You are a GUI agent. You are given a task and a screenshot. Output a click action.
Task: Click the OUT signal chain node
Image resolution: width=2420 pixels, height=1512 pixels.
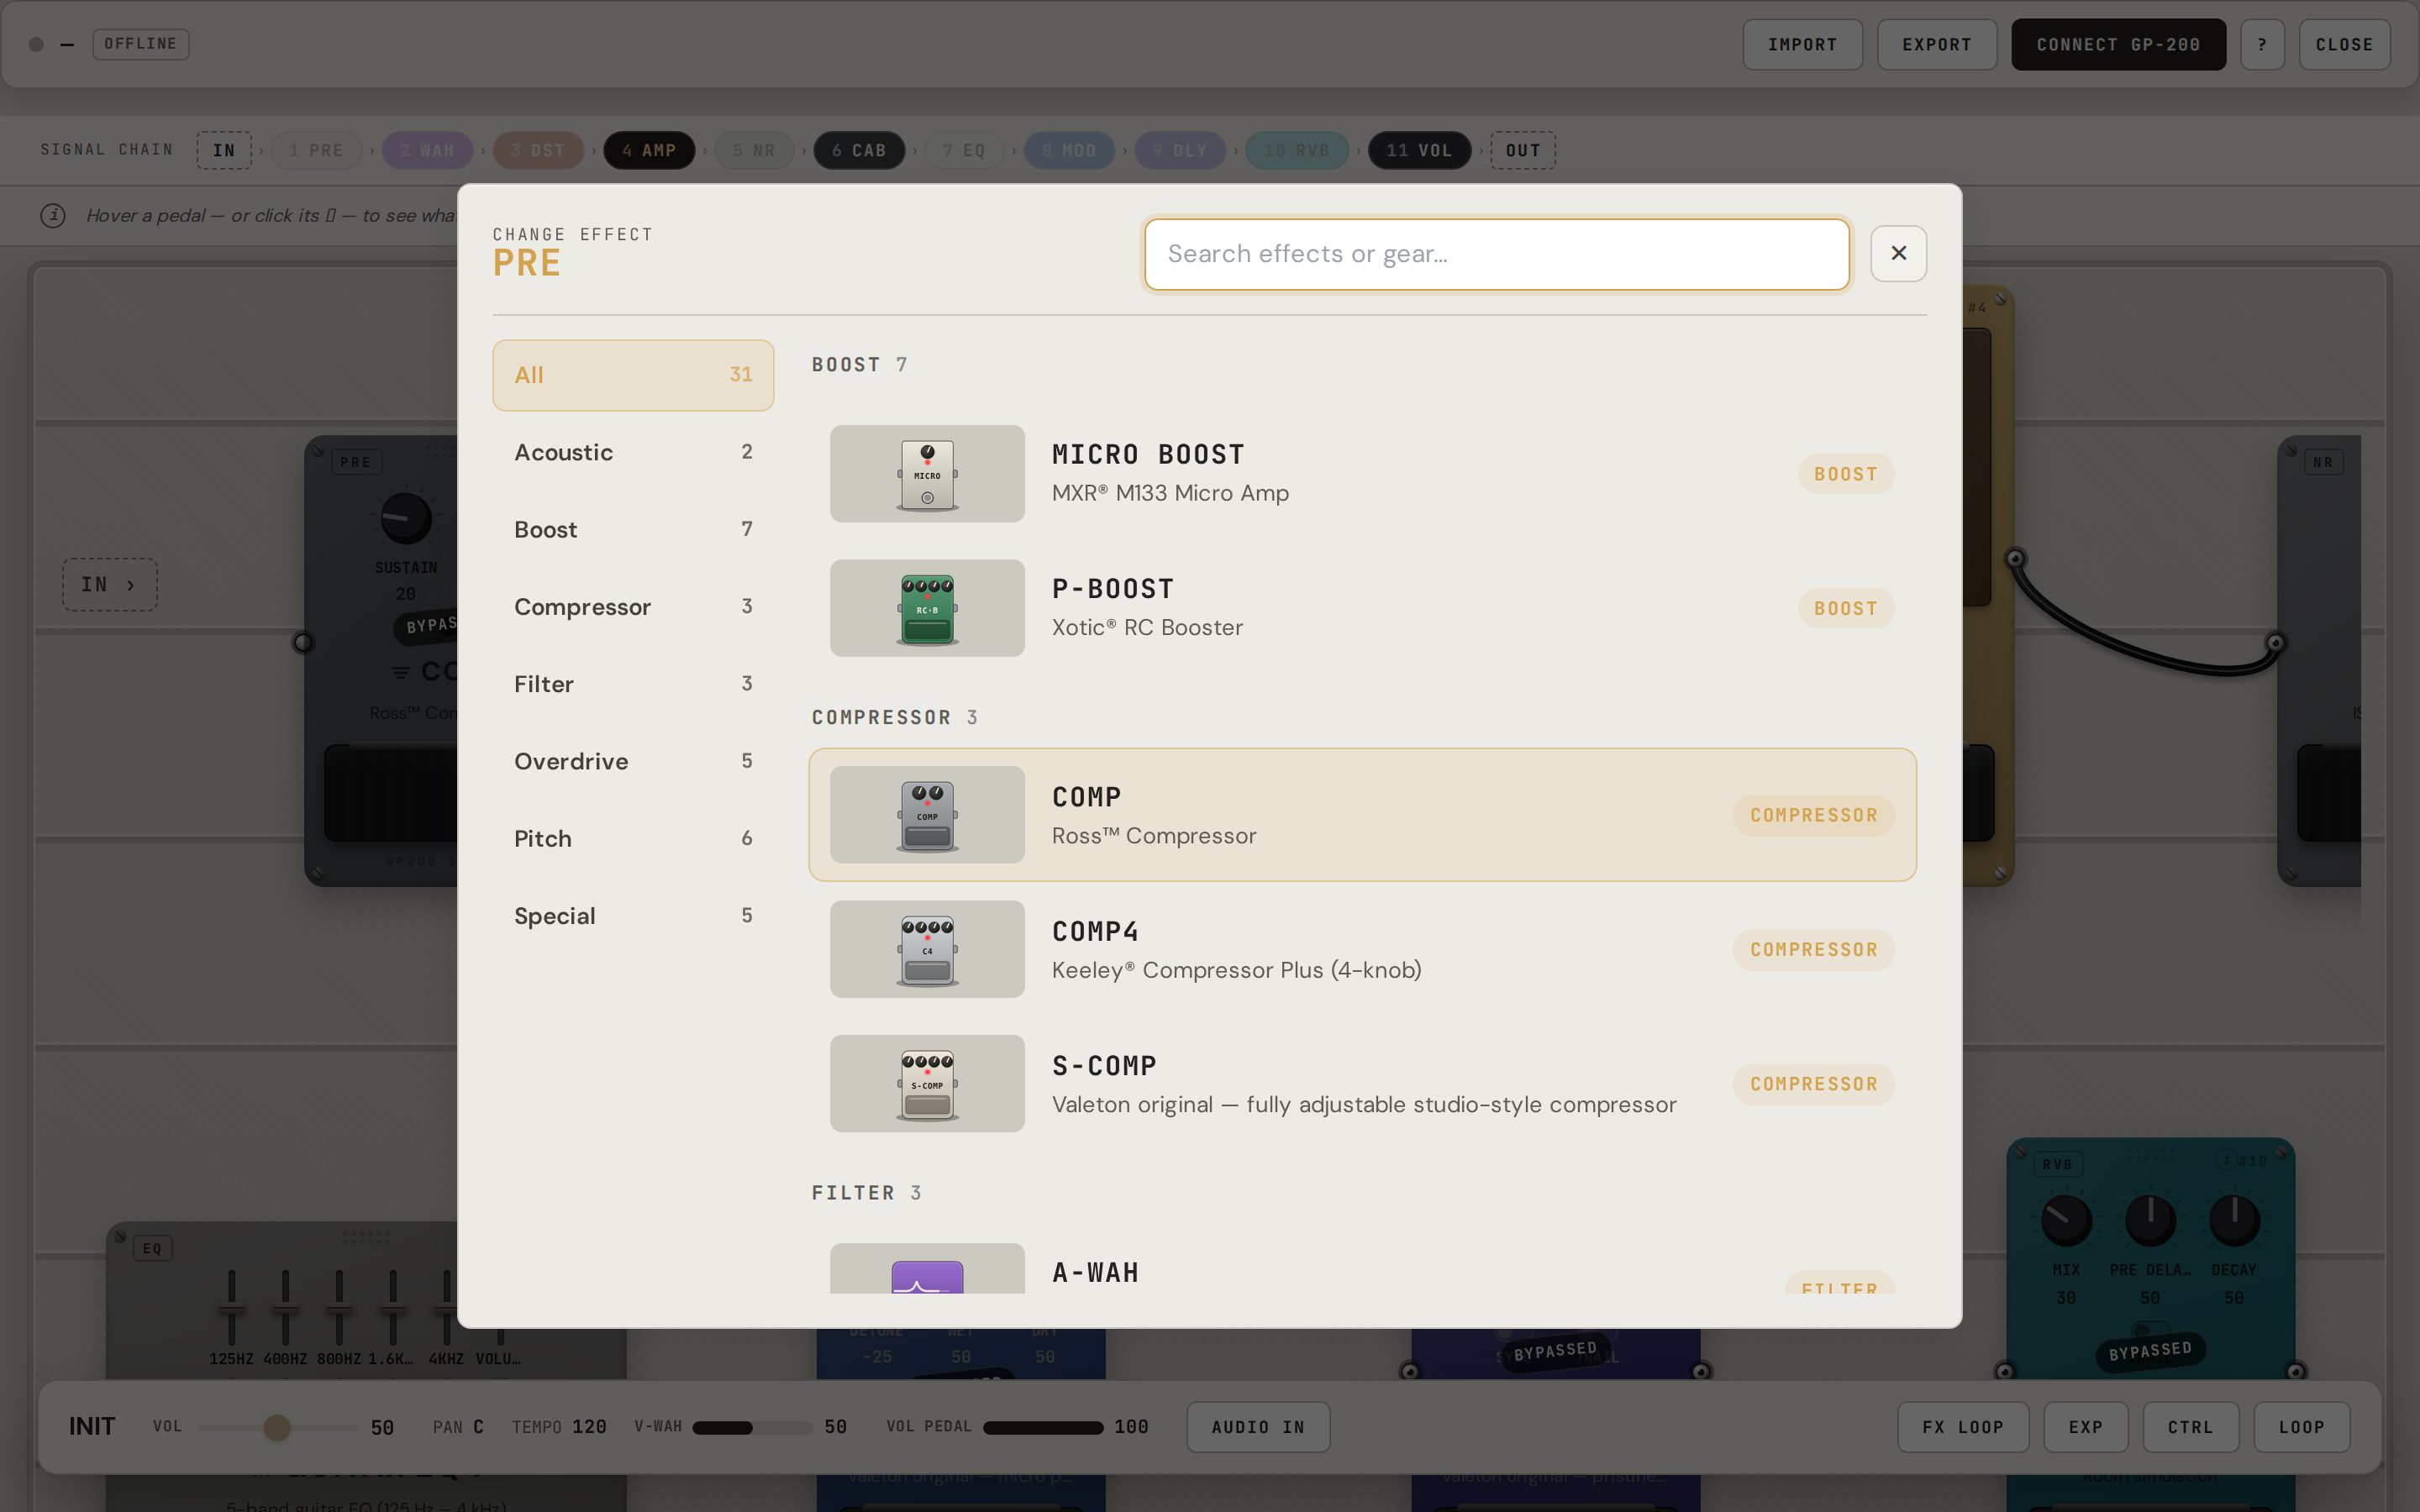1523,150
